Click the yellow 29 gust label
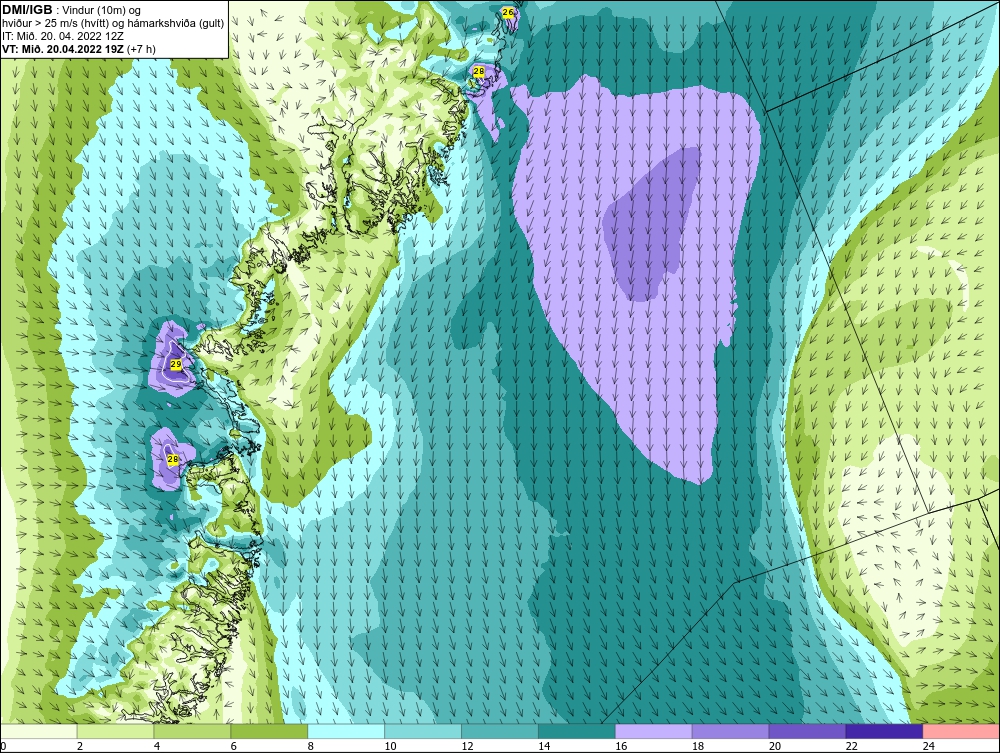Image resolution: width=1000 pixels, height=753 pixels. (176, 364)
